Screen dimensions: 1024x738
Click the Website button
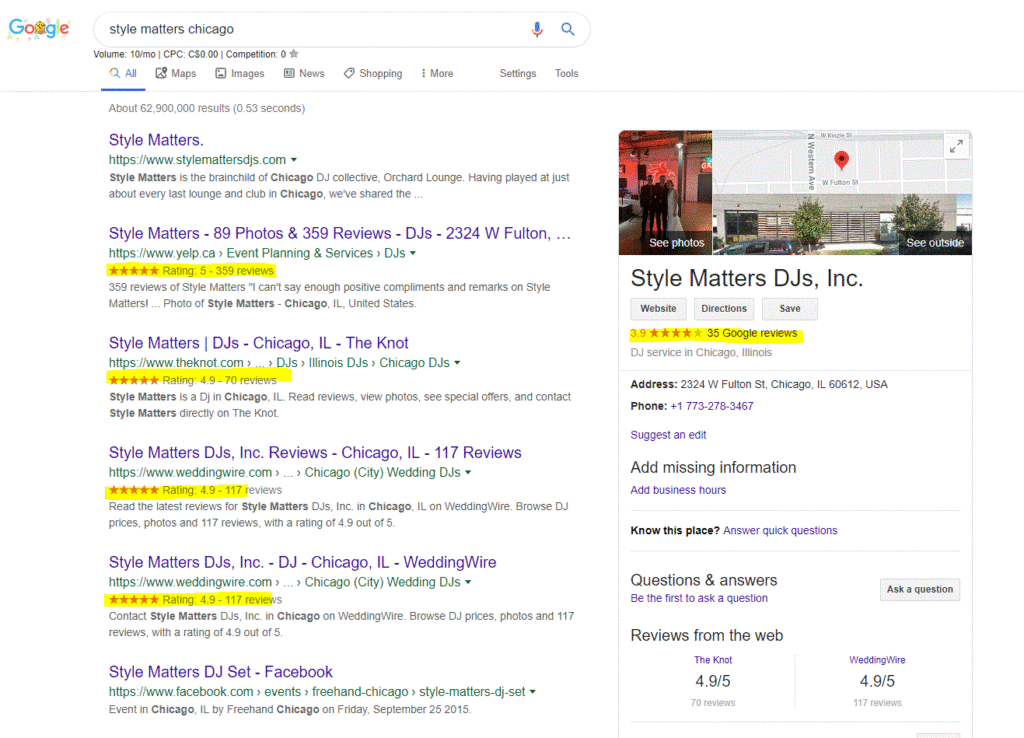658,309
